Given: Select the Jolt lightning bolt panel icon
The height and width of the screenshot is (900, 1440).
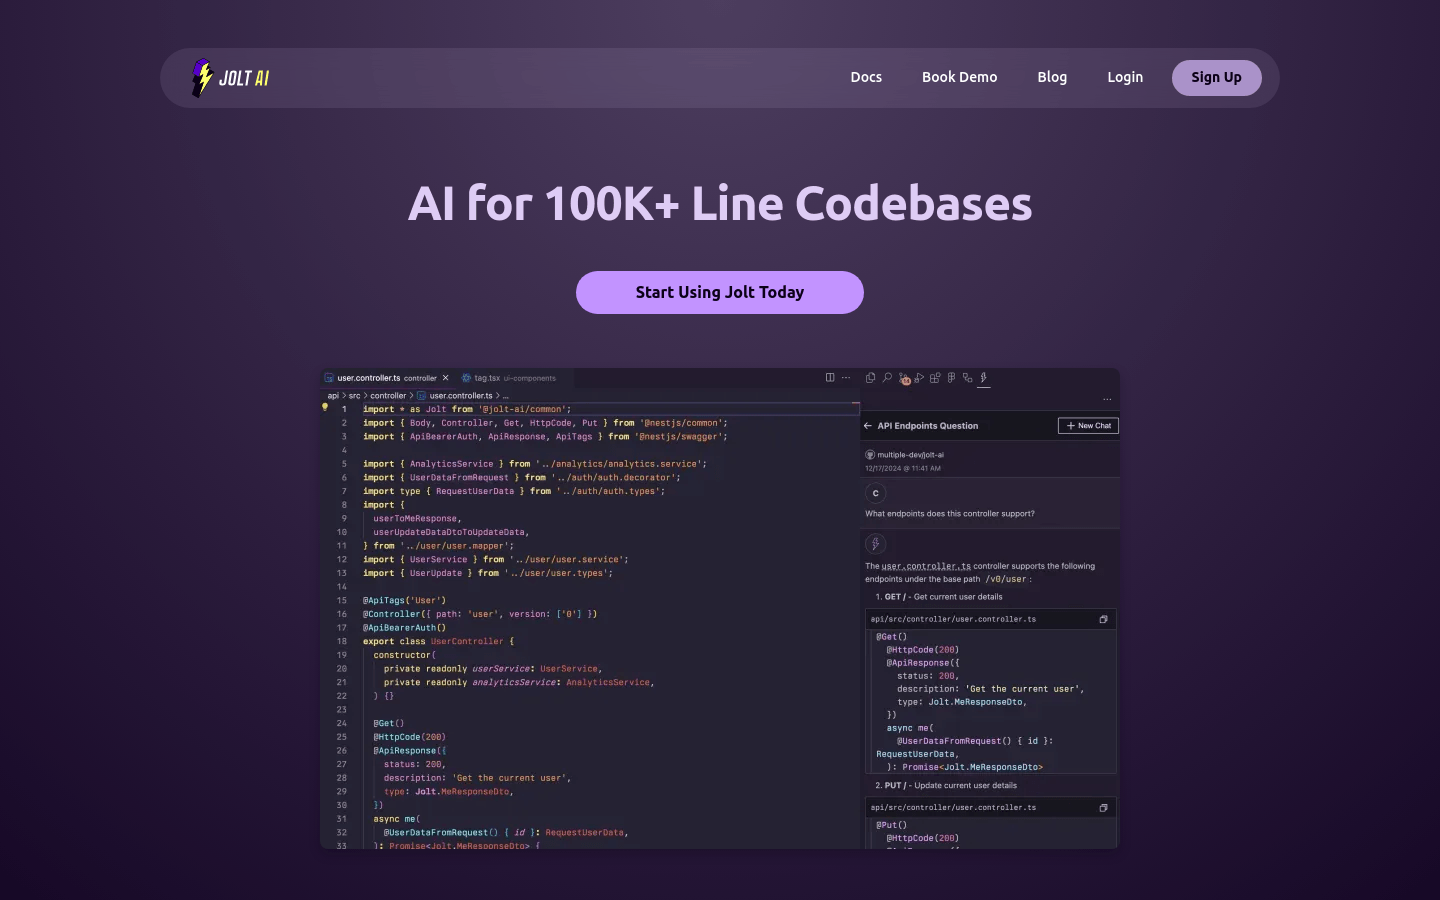Looking at the screenshot, I should point(984,378).
